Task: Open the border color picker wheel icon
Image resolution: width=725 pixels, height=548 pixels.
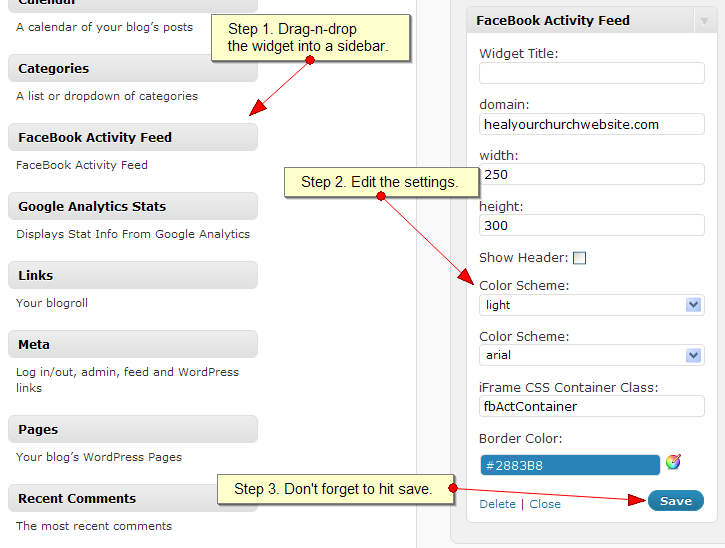Action: coord(673,462)
